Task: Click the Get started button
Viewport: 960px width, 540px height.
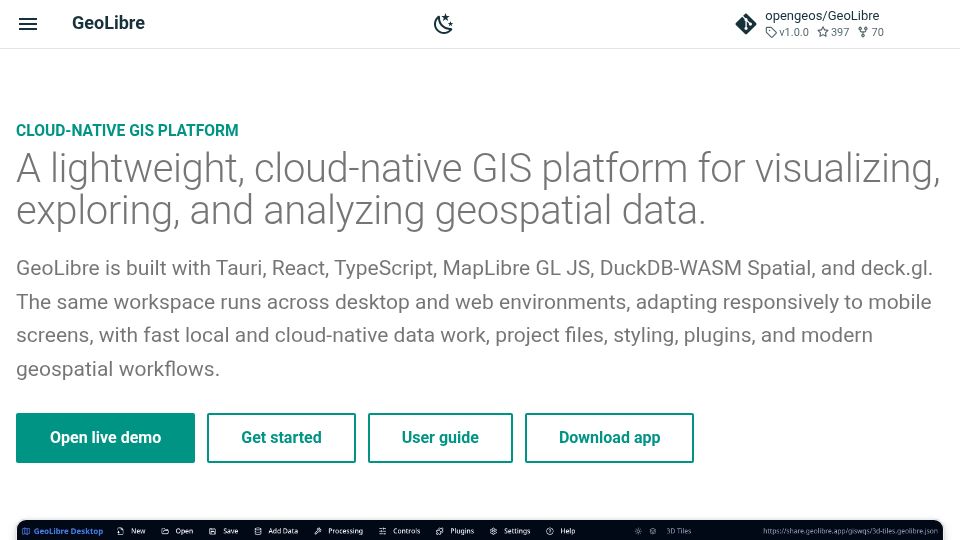Action: pos(281,438)
